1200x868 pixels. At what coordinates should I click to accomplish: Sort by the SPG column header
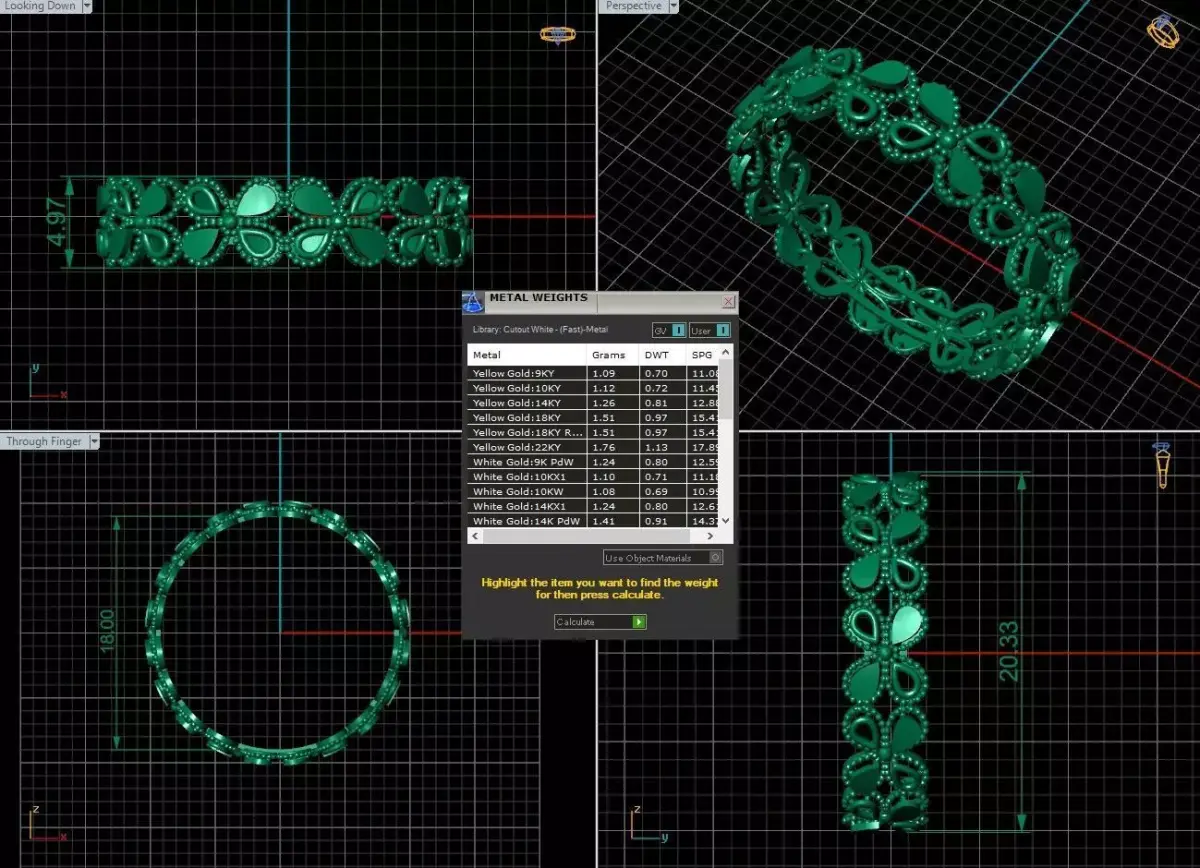click(x=702, y=354)
